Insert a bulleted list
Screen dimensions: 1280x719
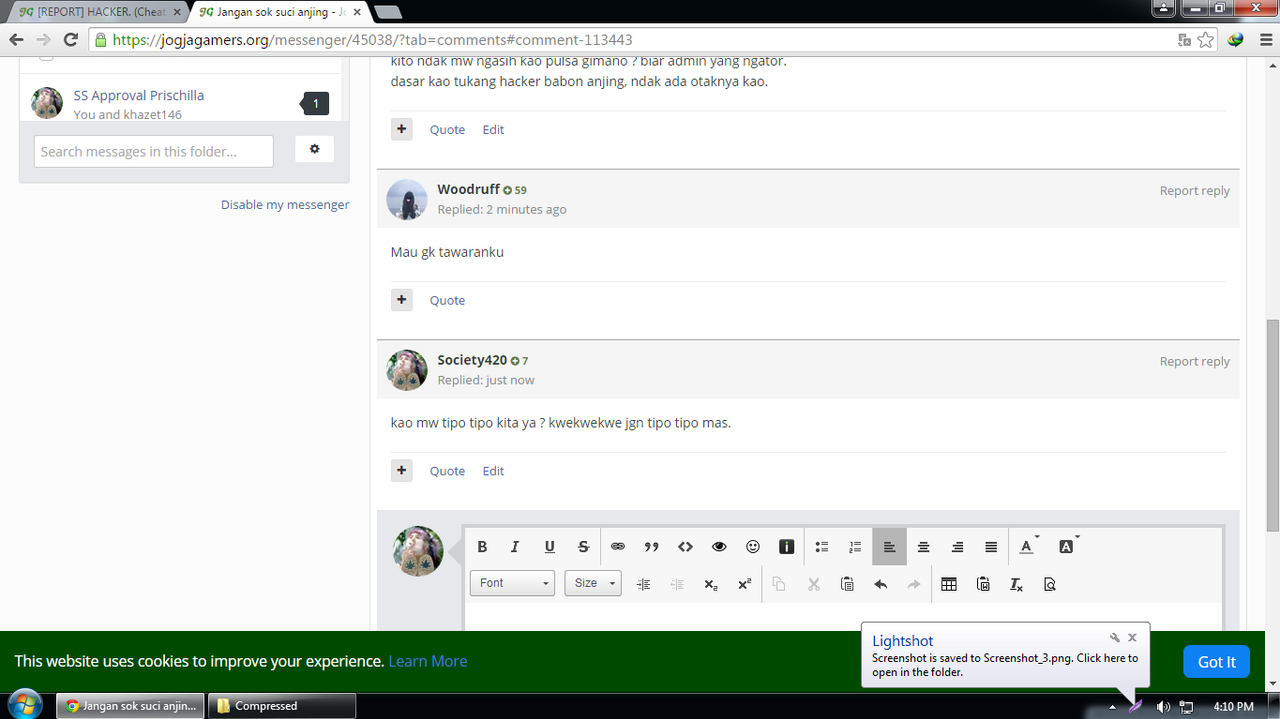coord(822,547)
